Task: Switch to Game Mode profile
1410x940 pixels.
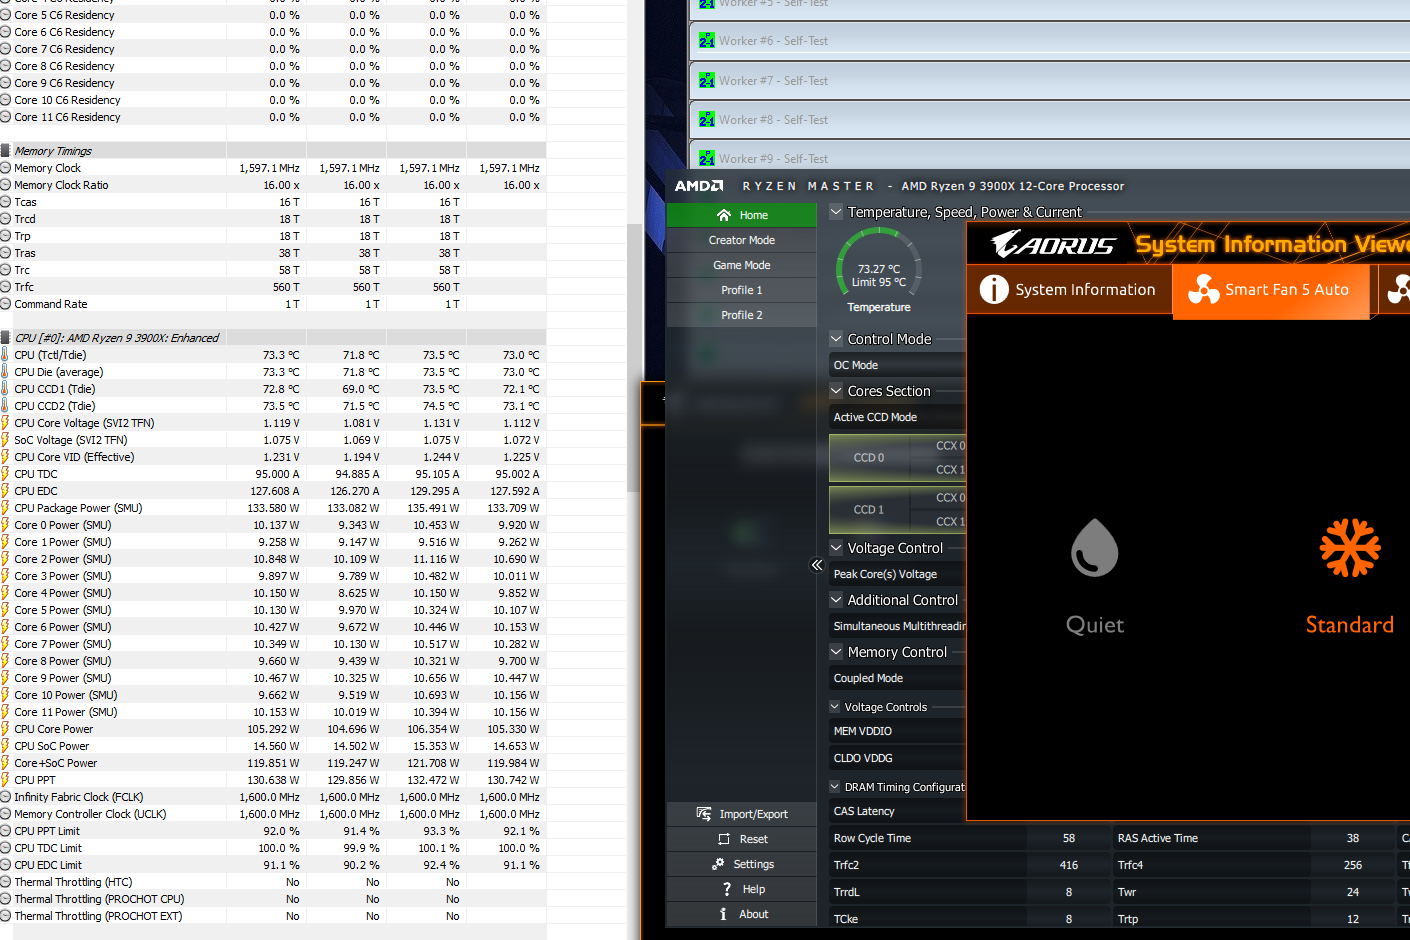Action: pos(742,265)
